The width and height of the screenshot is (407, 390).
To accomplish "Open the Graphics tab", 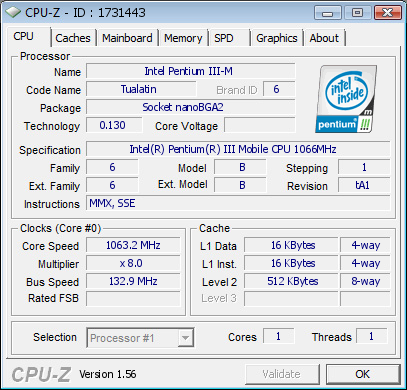I will [x=277, y=38].
